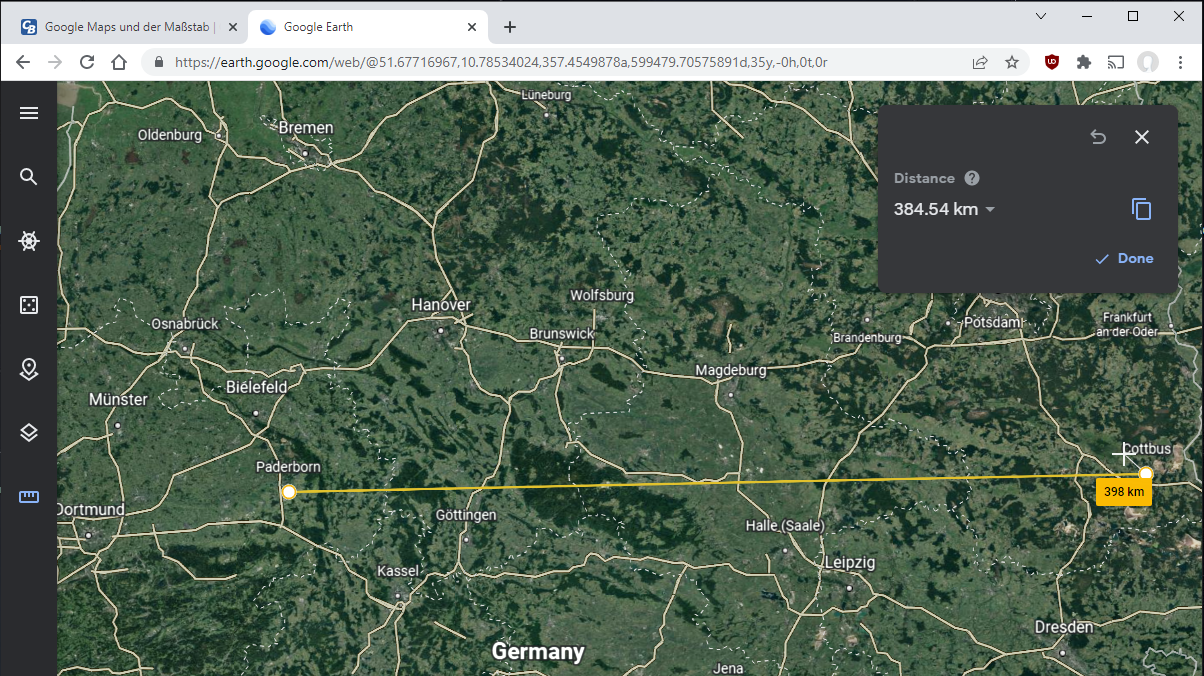Open the search tool in sidebar
1204x676 pixels.
pos(29,177)
